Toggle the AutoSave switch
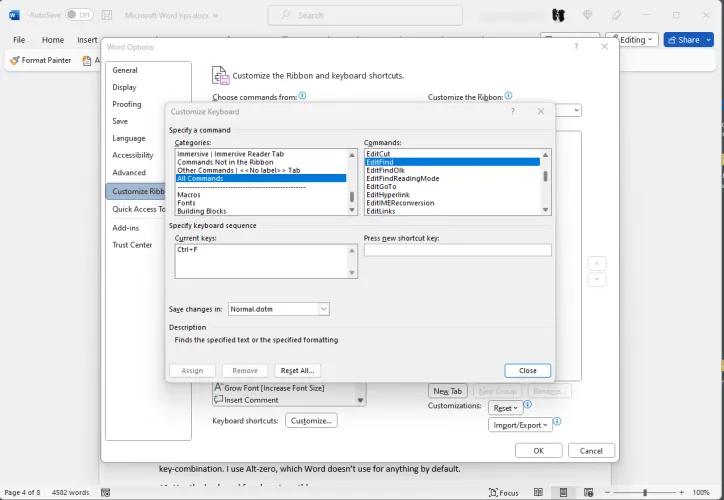Image resolution: width=724 pixels, height=500 pixels. pos(78,15)
